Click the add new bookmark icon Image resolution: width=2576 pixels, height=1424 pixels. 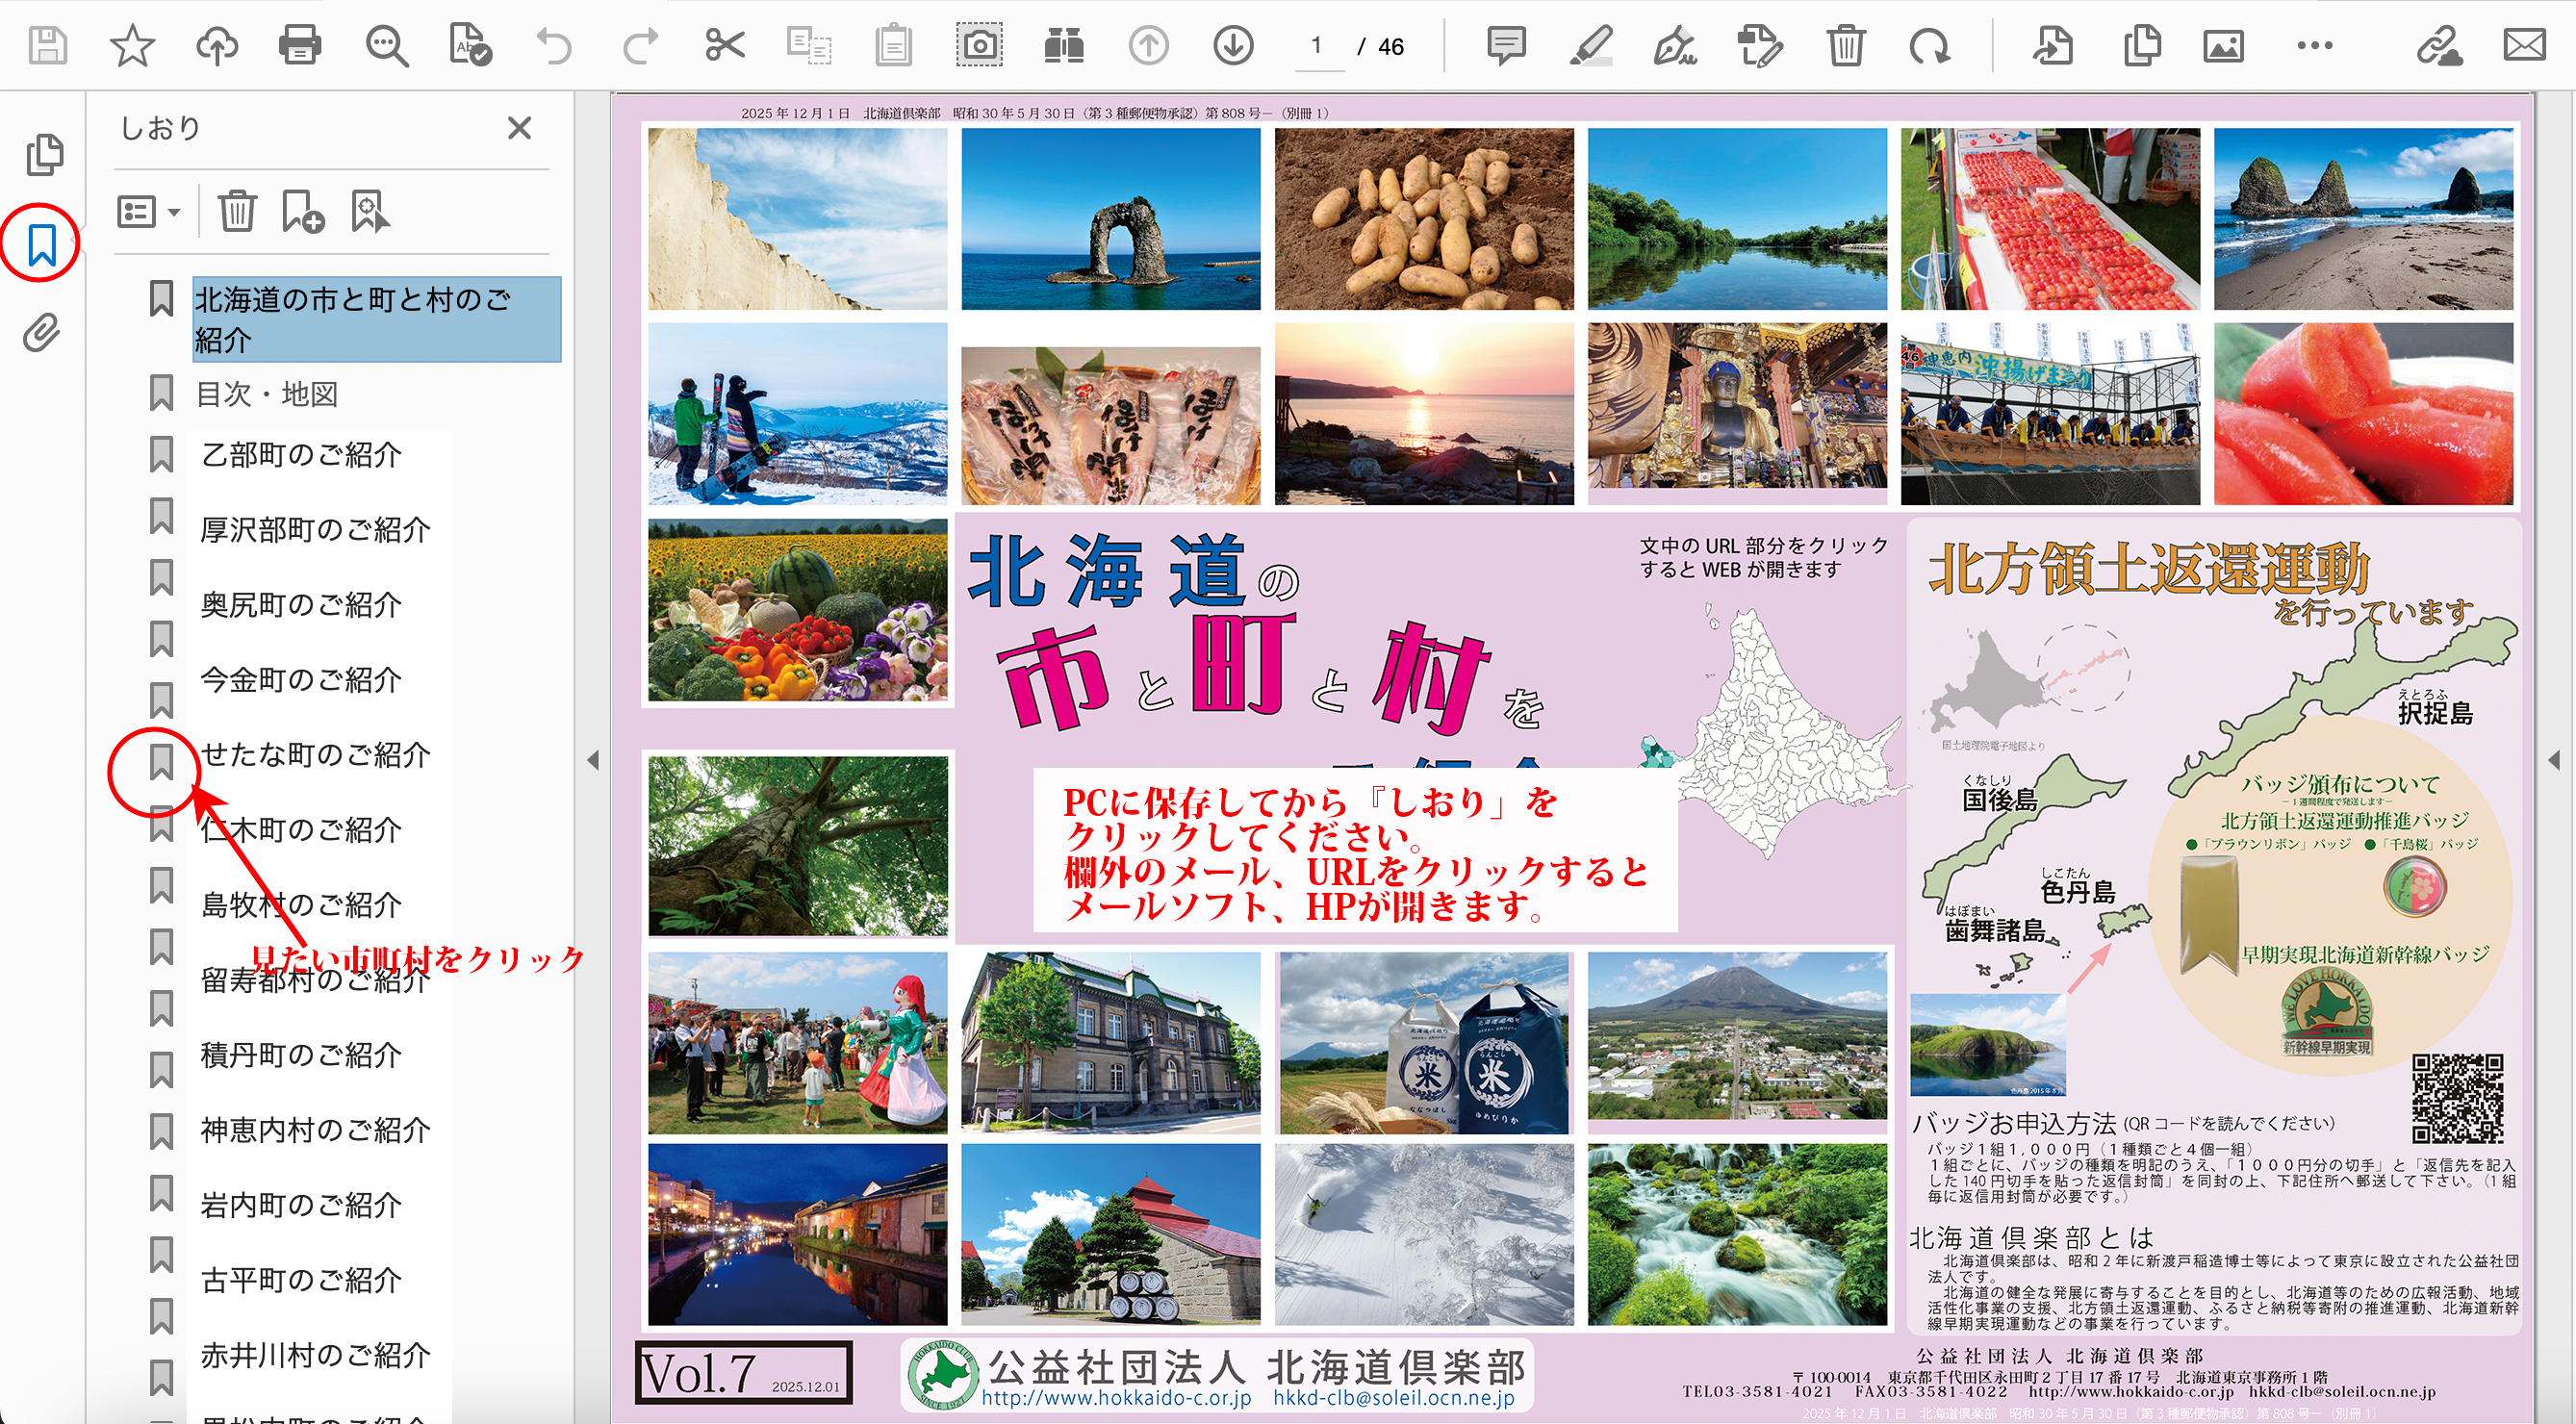(302, 211)
